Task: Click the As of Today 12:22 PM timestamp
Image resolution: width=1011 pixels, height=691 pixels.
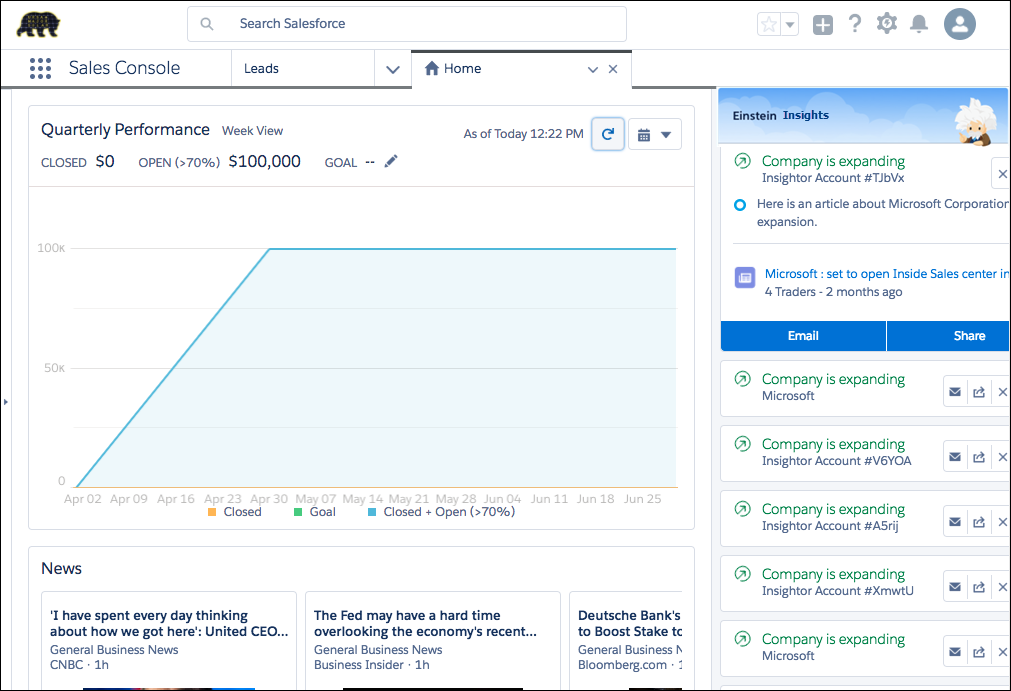Action: coord(524,134)
